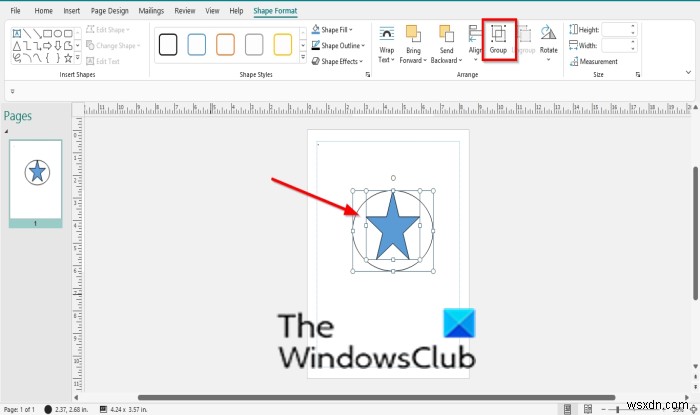
Task: Apply the gray outline shape style
Action: click(254, 45)
